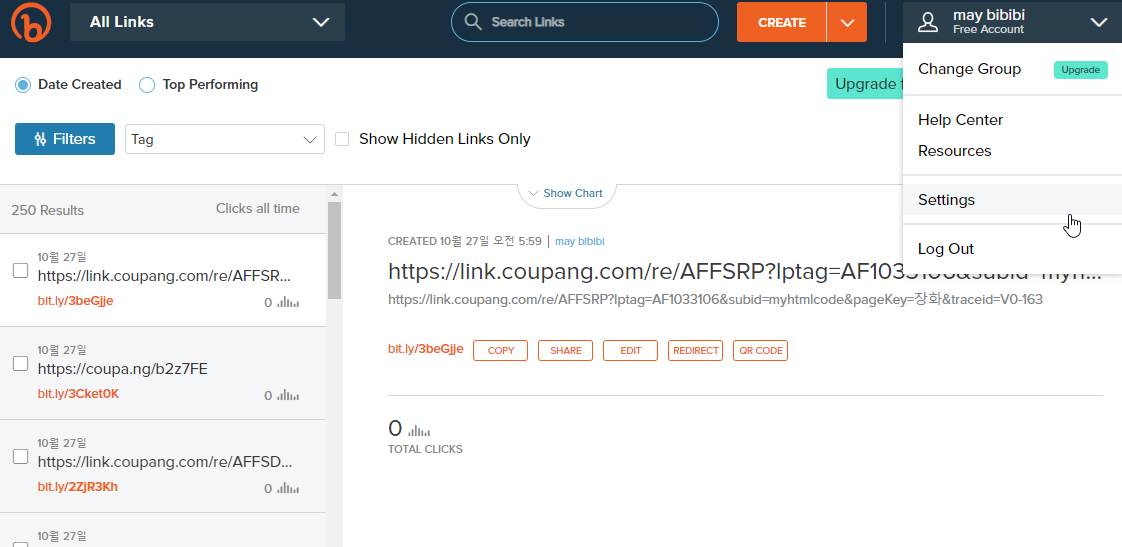Select the https://coupa.ng/b2z7FE list title
This screenshot has height=547, width=1122.
(122, 369)
